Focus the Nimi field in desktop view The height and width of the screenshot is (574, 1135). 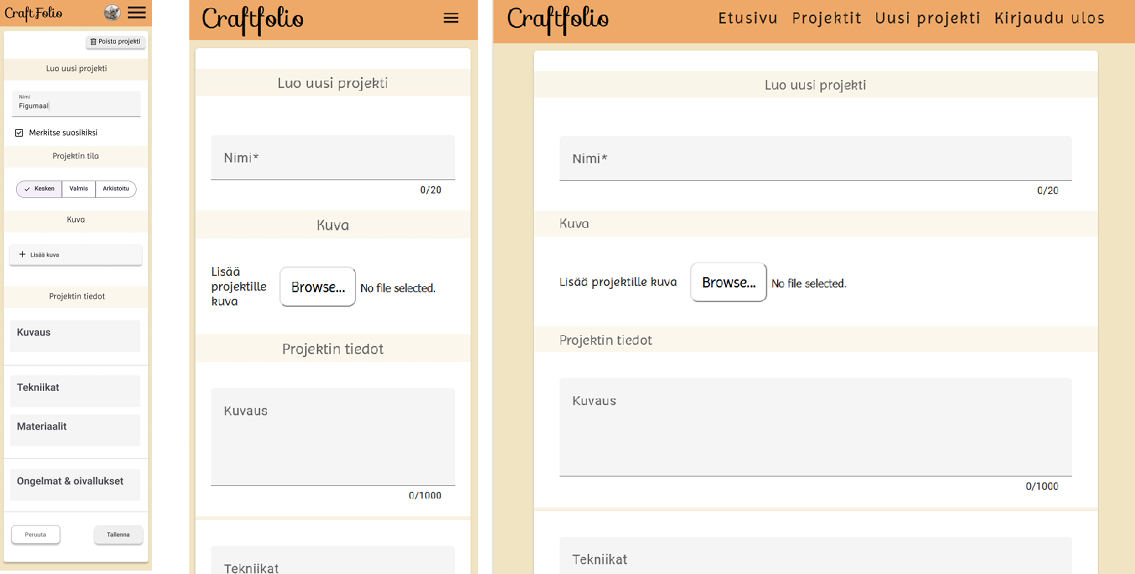[x=815, y=159]
